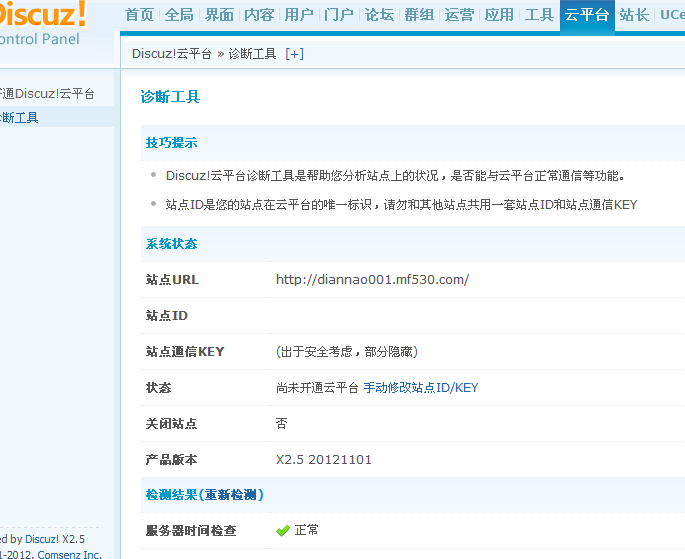The height and width of the screenshot is (559, 685).
Task: Click the 服务器时间检查 label
Action: coord(191,531)
